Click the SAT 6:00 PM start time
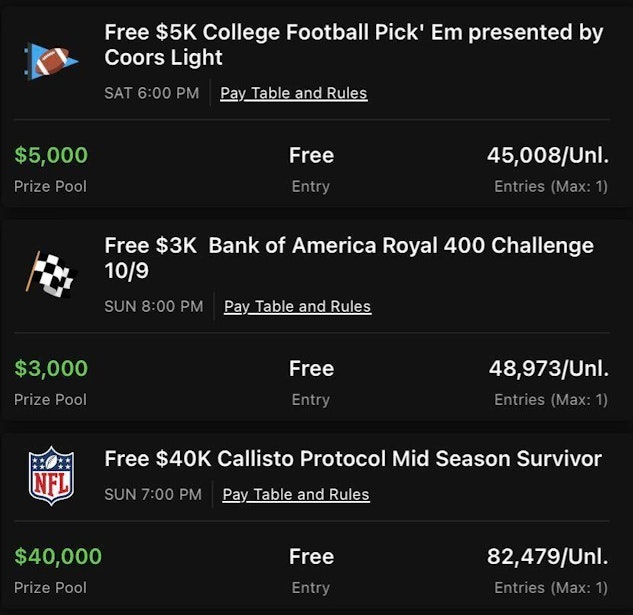The image size is (633, 615). 151,93
